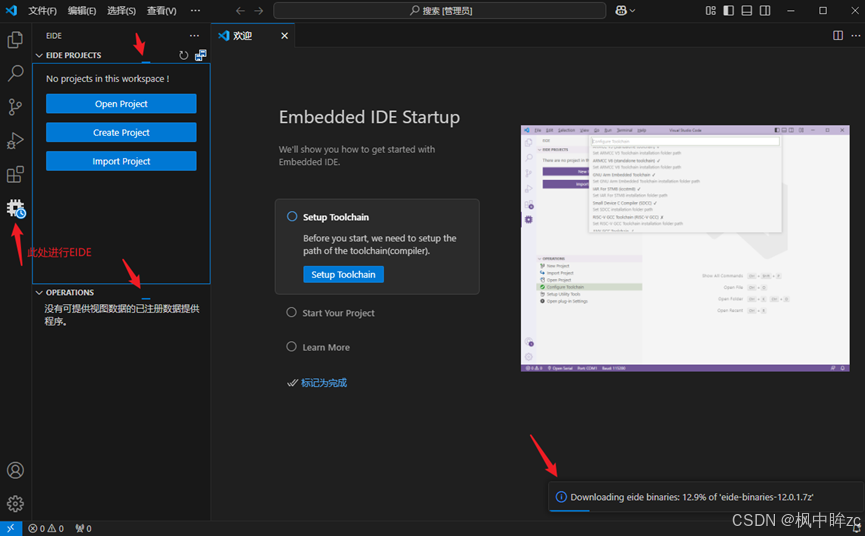Customize layout from title bar icon
865x536 pixels.
[711, 10]
